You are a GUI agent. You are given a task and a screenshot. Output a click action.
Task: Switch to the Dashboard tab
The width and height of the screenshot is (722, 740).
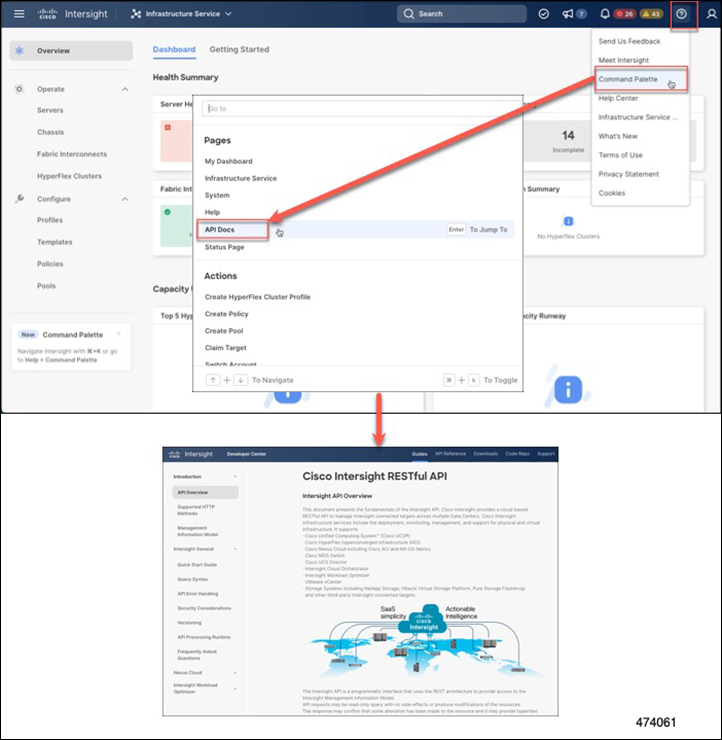click(x=174, y=50)
